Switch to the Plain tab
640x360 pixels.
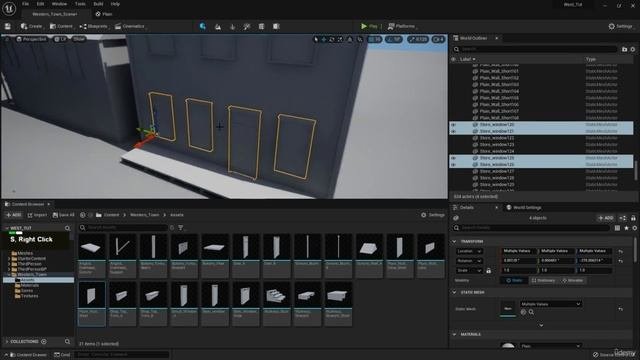pos(104,14)
